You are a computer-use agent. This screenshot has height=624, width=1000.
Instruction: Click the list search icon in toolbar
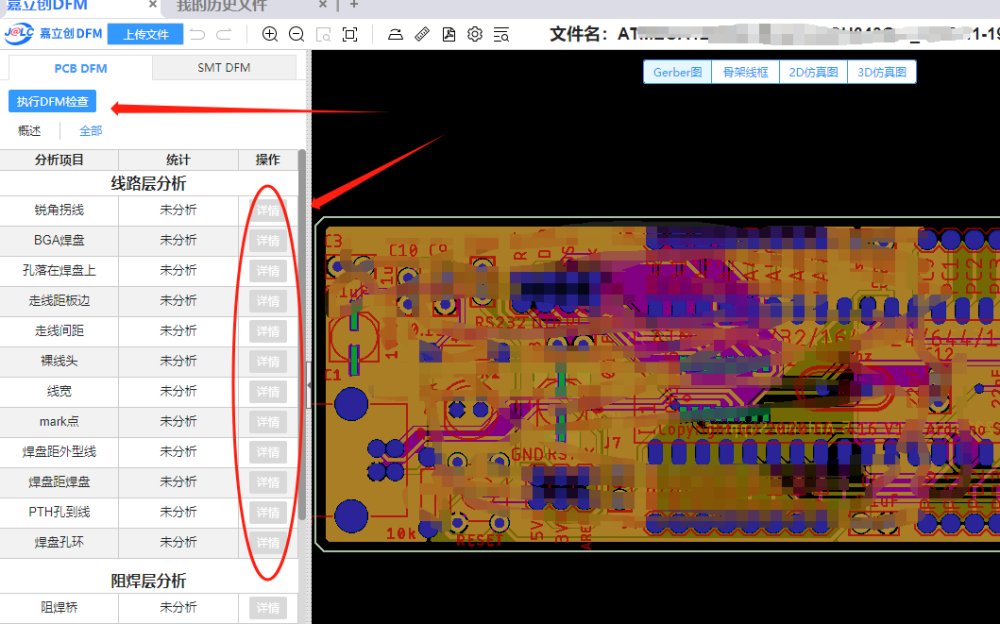click(501, 35)
